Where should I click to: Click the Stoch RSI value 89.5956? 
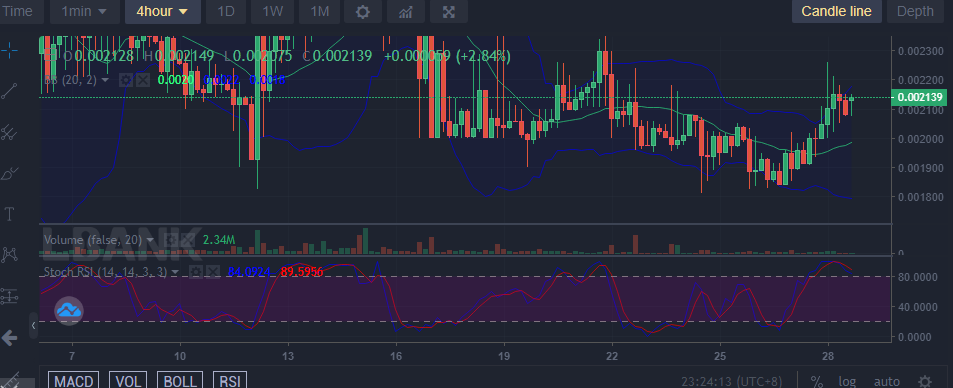[301, 272]
